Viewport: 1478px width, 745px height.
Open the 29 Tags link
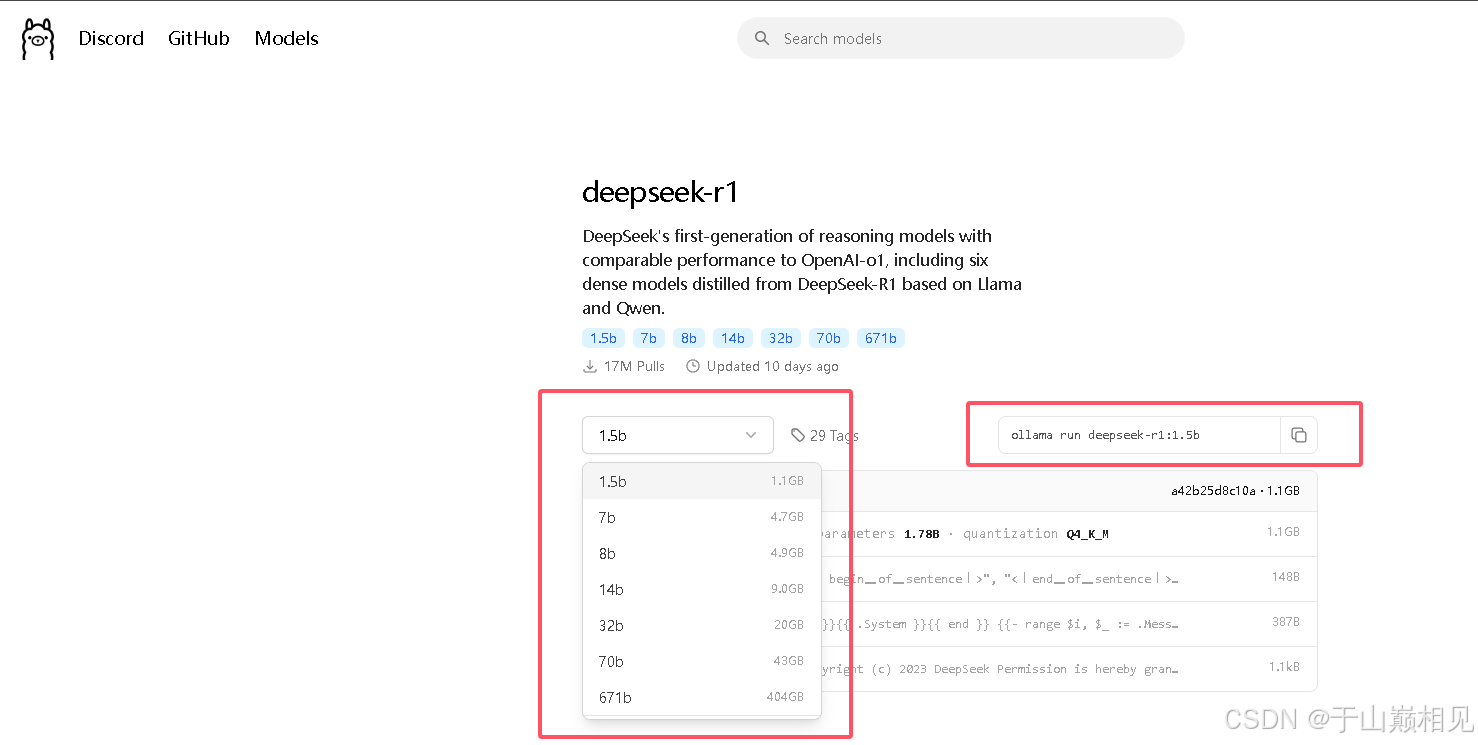825,435
